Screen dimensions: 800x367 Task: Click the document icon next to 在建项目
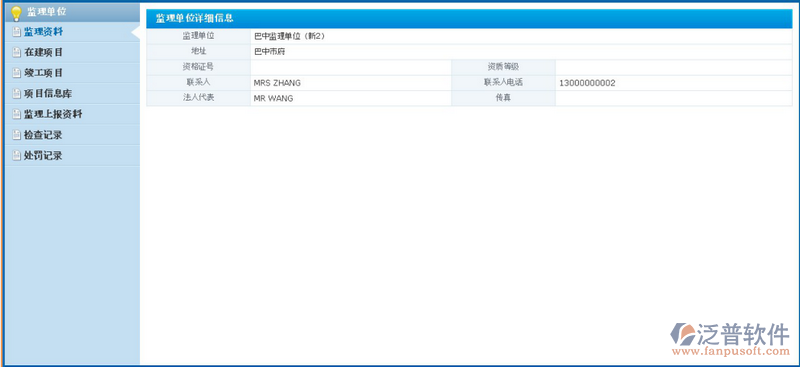coord(16,53)
